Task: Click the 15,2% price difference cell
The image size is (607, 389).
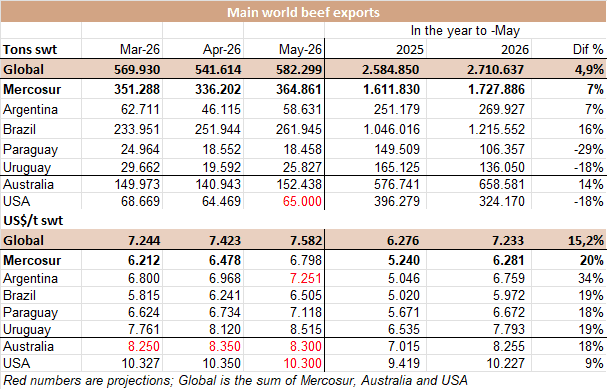Action: (586, 241)
